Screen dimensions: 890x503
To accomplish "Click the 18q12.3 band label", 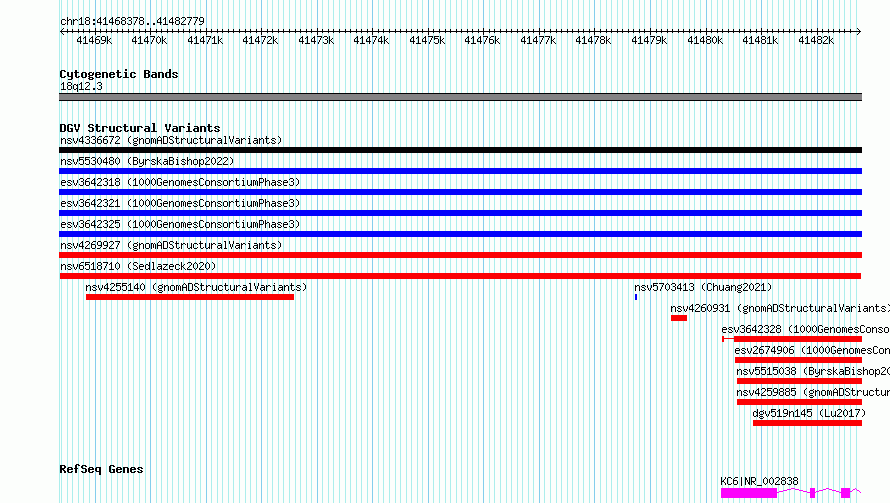I will pyautogui.click(x=81, y=86).
